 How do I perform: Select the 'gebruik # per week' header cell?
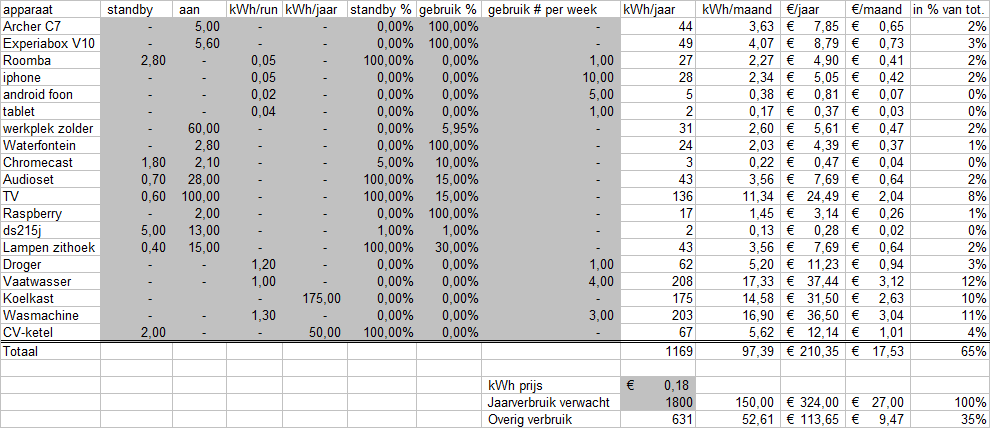coord(551,9)
